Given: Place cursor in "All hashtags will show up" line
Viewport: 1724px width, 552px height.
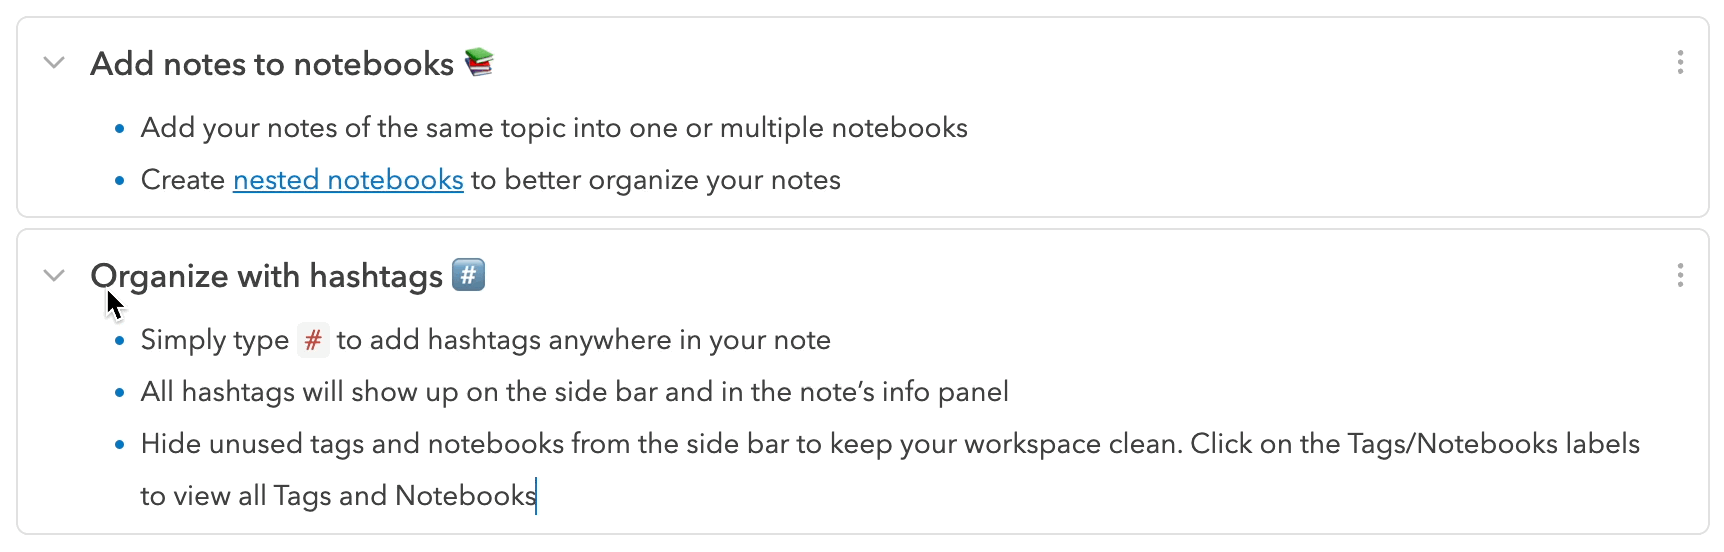Looking at the screenshot, I should 574,392.
